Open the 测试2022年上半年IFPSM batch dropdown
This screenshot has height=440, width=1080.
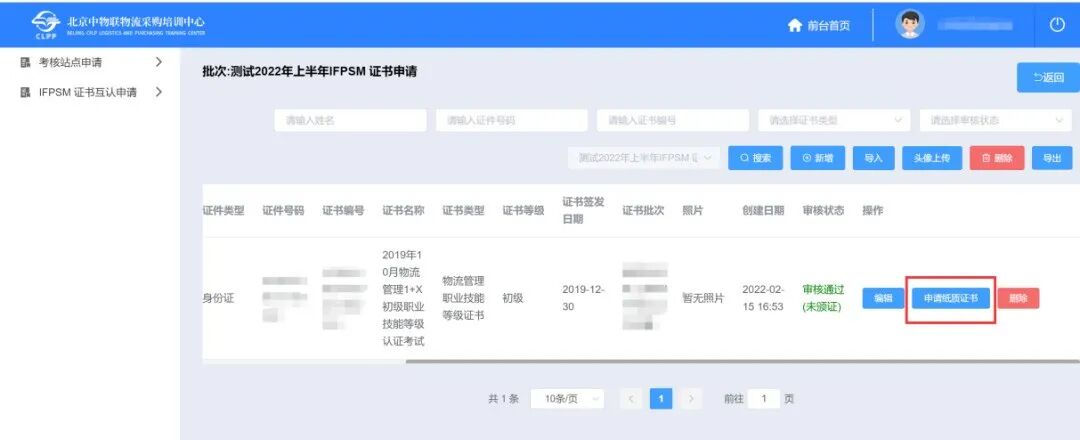tap(644, 158)
